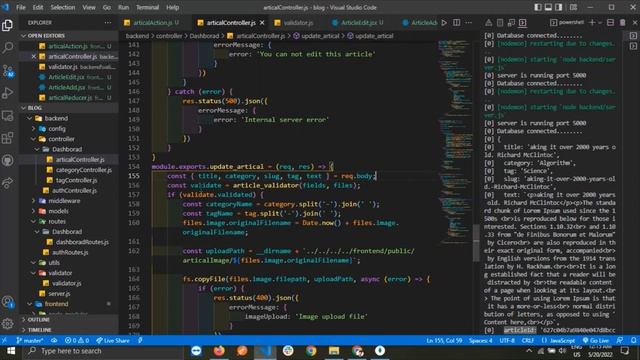Close the articalController.js editor tab

click(262, 22)
